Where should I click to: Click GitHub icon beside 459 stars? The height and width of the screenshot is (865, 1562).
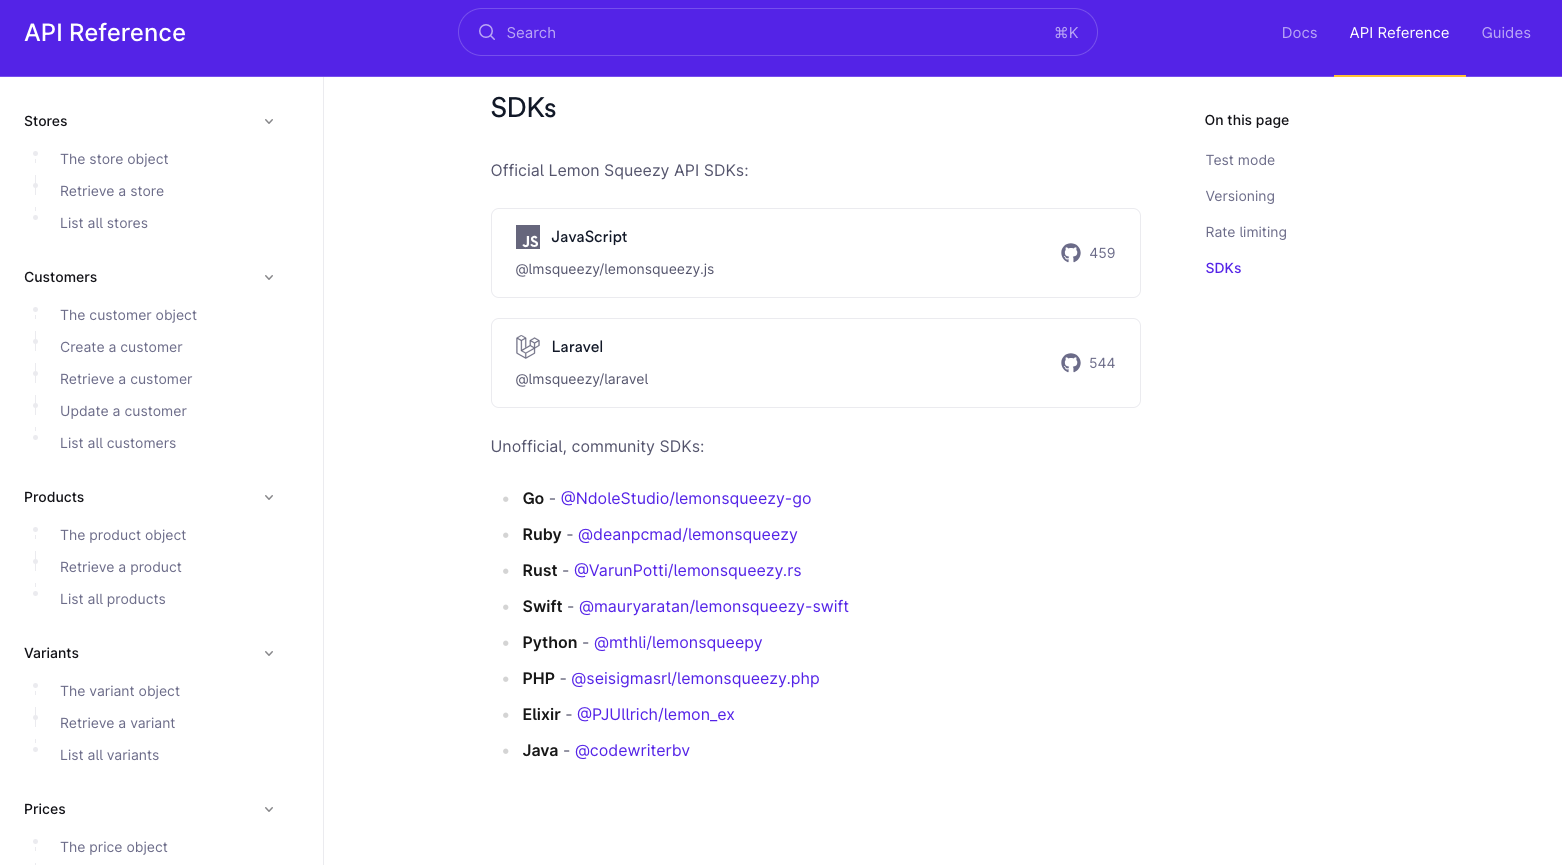point(1071,253)
